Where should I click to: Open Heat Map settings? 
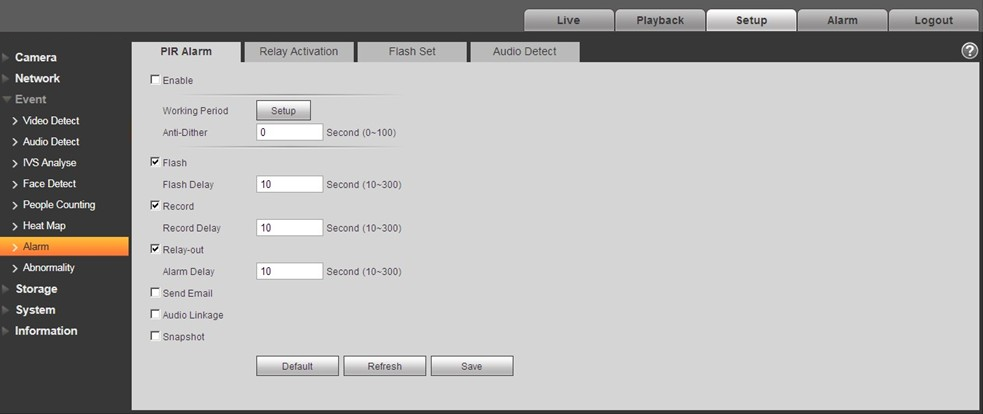pyautogui.click(x=44, y=226)
